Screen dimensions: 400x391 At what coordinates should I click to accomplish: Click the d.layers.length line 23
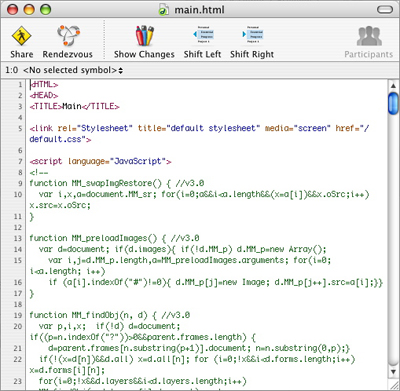coord(143,381)
